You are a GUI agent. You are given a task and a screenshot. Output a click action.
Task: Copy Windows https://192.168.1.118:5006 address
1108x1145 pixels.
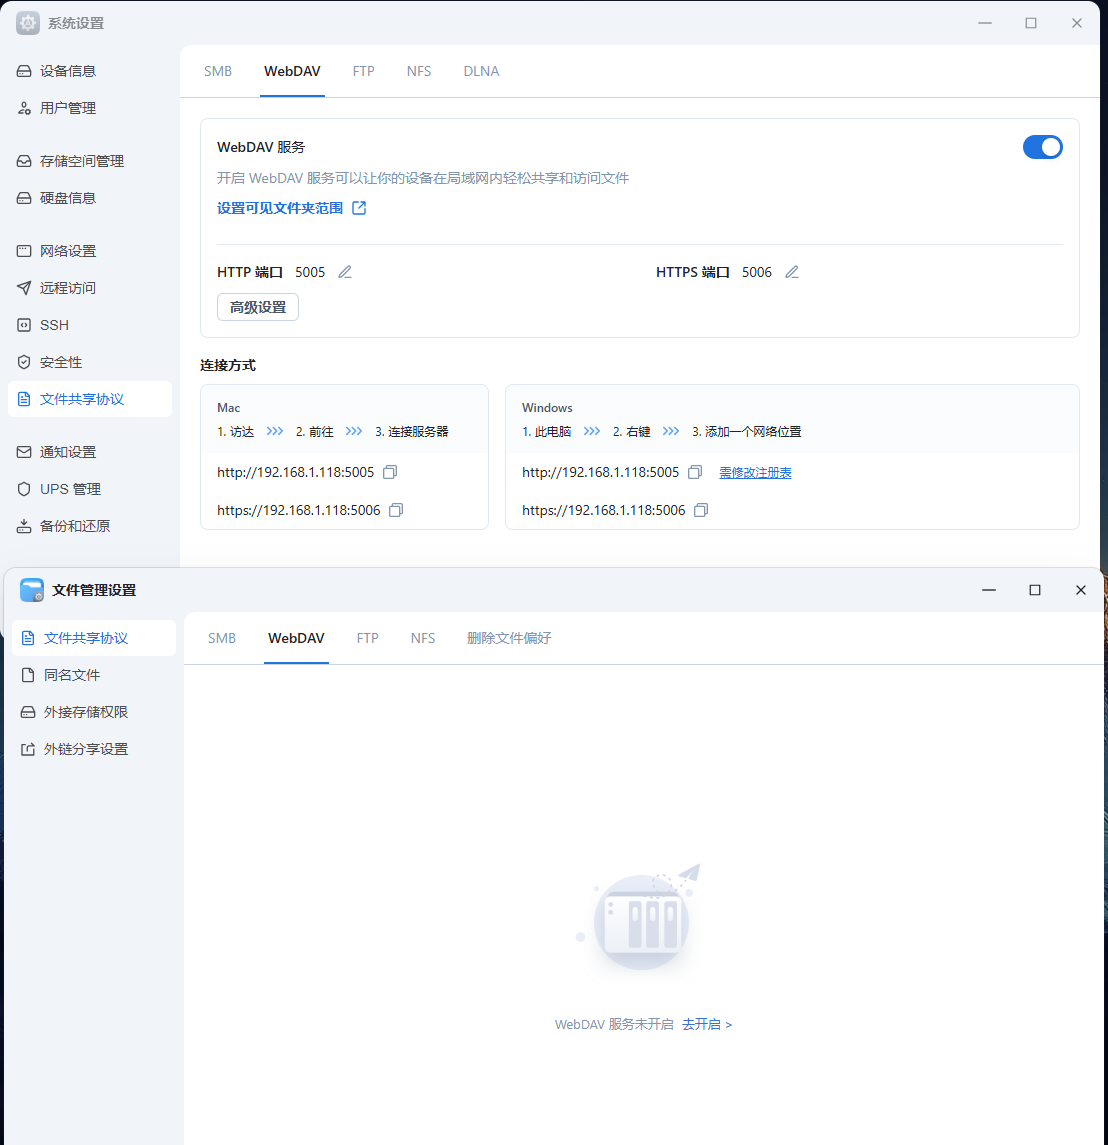700,510
